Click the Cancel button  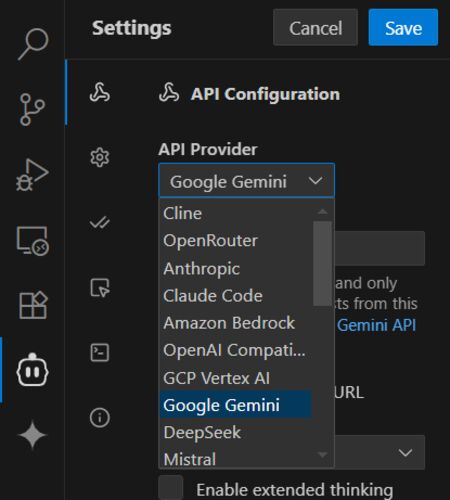point(315,28)
